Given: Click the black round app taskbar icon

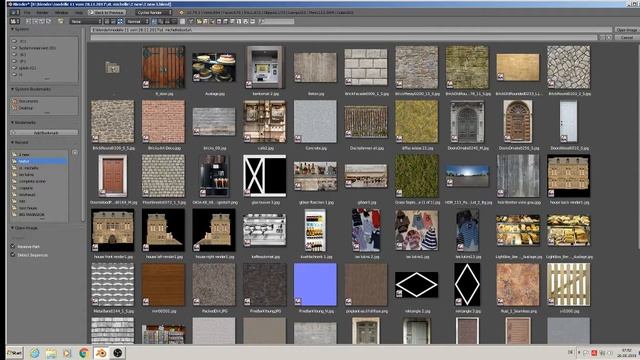Looking at the screenshot, I should point(118,353).
